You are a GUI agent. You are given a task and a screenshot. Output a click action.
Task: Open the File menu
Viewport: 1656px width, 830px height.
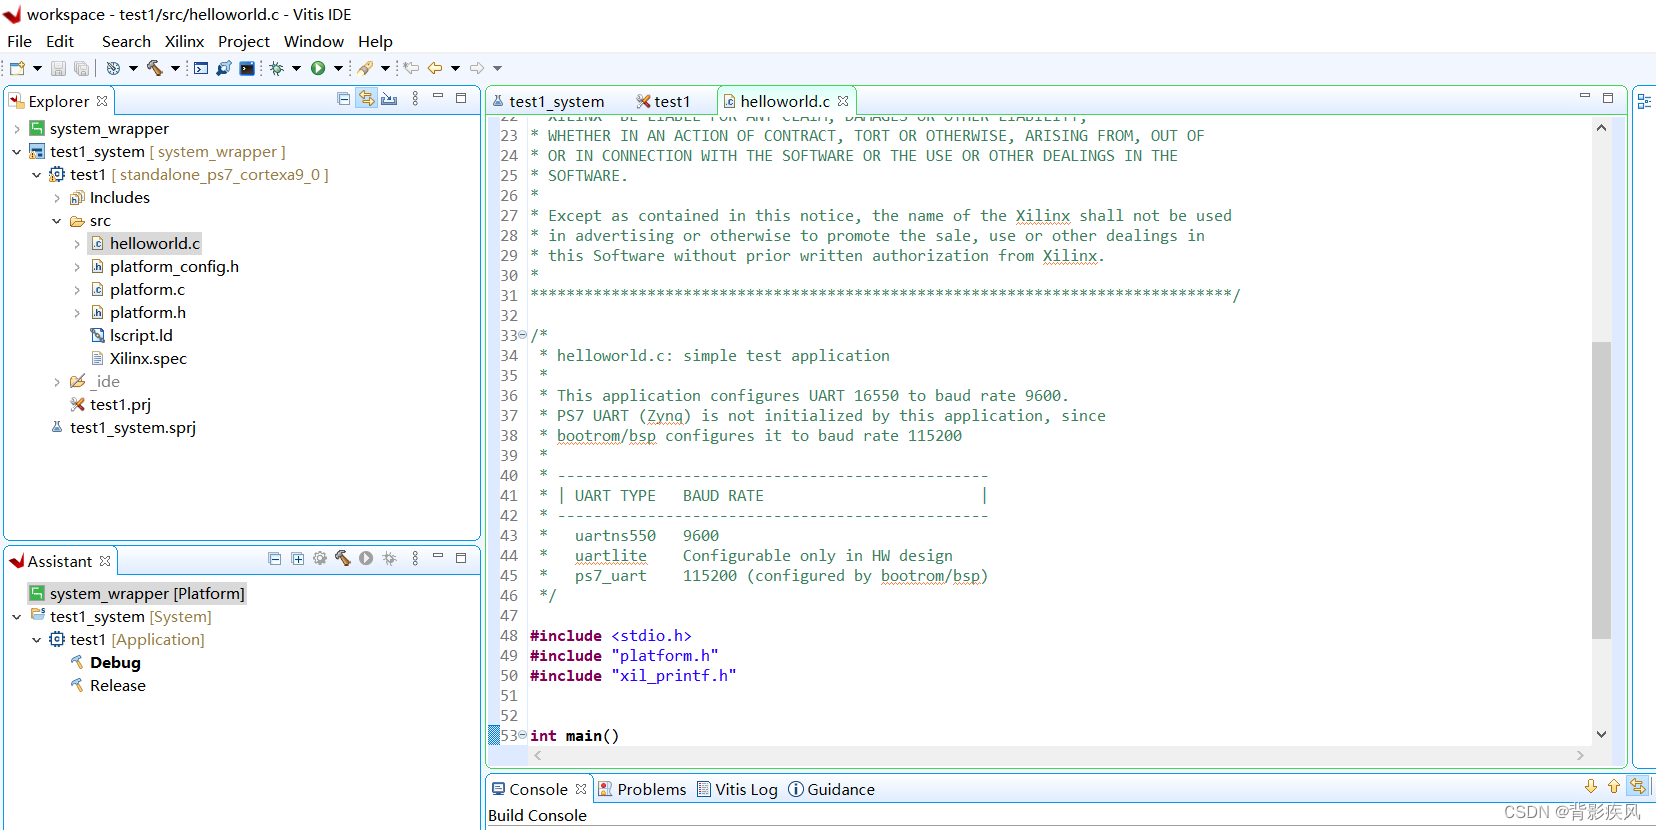19,41
